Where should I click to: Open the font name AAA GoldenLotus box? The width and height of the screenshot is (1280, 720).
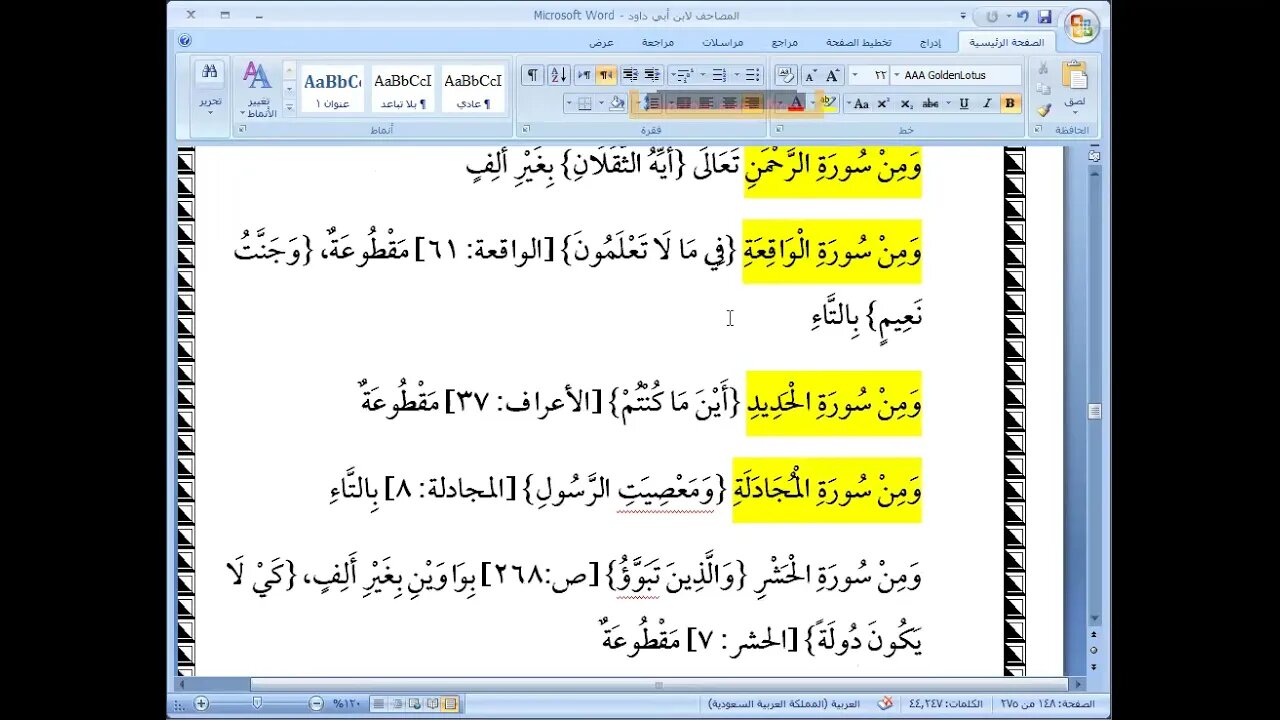[957, 75]
